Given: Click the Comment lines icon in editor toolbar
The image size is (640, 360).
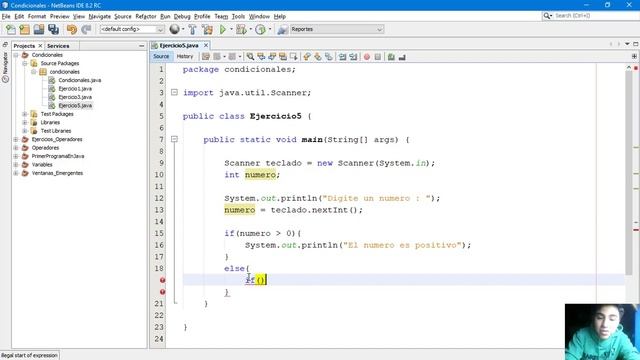Looking at the screenshot, I should coord(391,57).
